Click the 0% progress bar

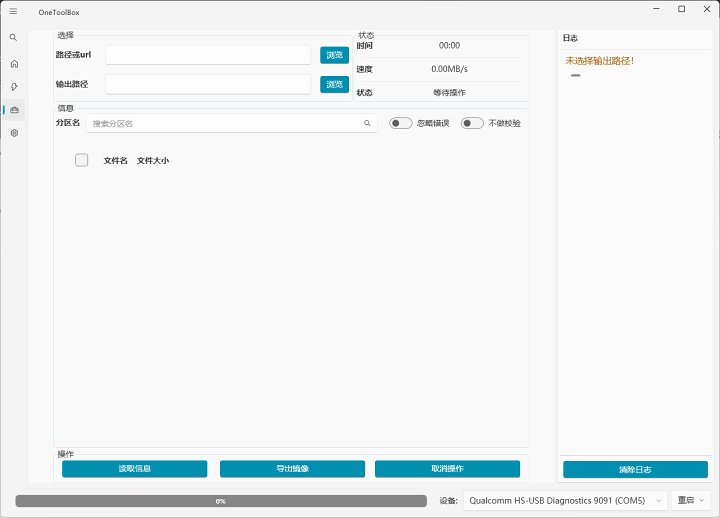pyautogui.click(x=220, y=500)
